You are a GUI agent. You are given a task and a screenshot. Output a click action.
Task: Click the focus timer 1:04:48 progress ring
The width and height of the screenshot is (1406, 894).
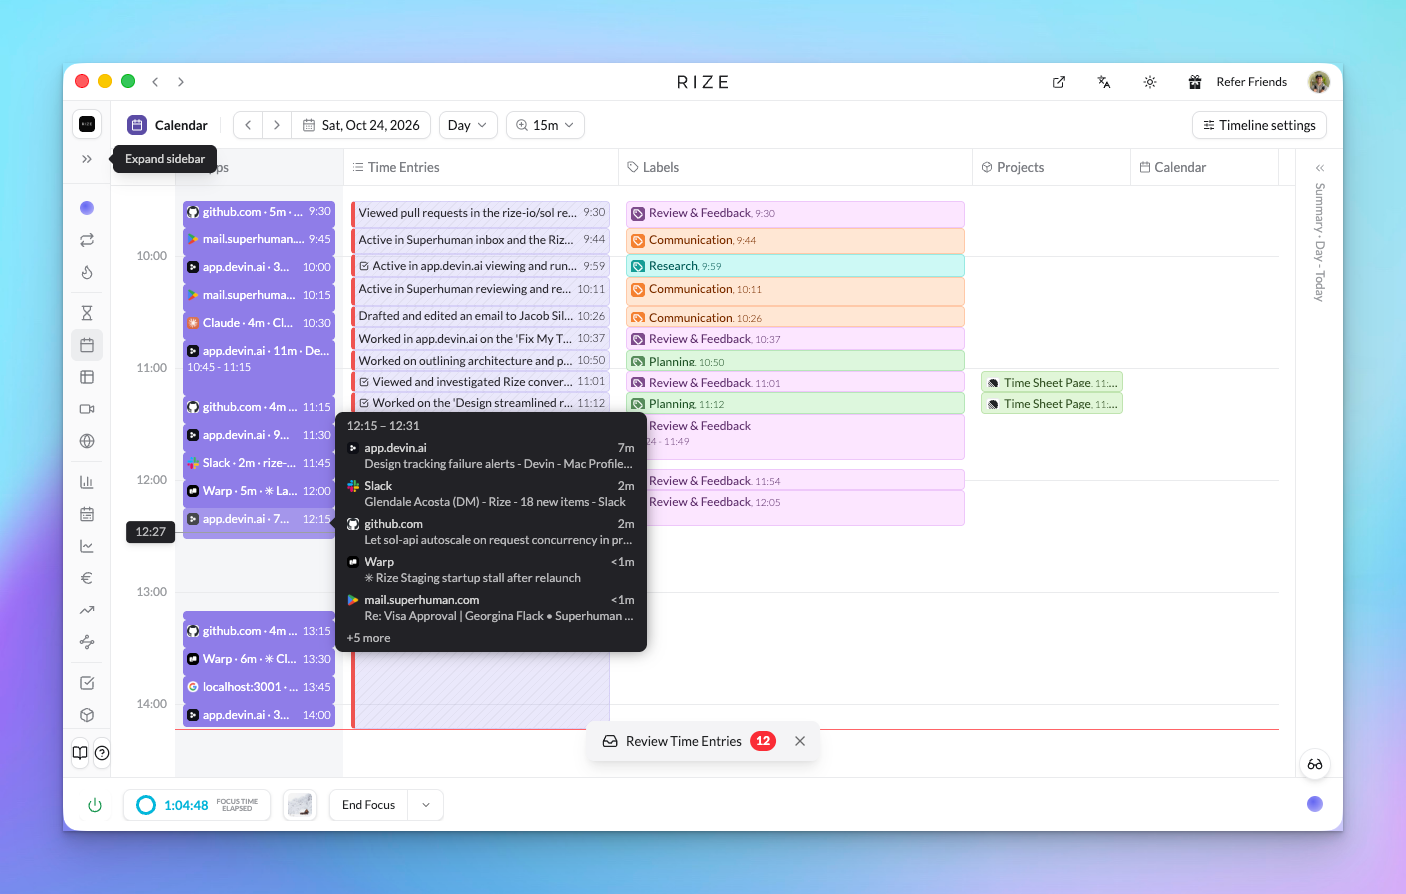pyautogui.click(x=146, y=805)
